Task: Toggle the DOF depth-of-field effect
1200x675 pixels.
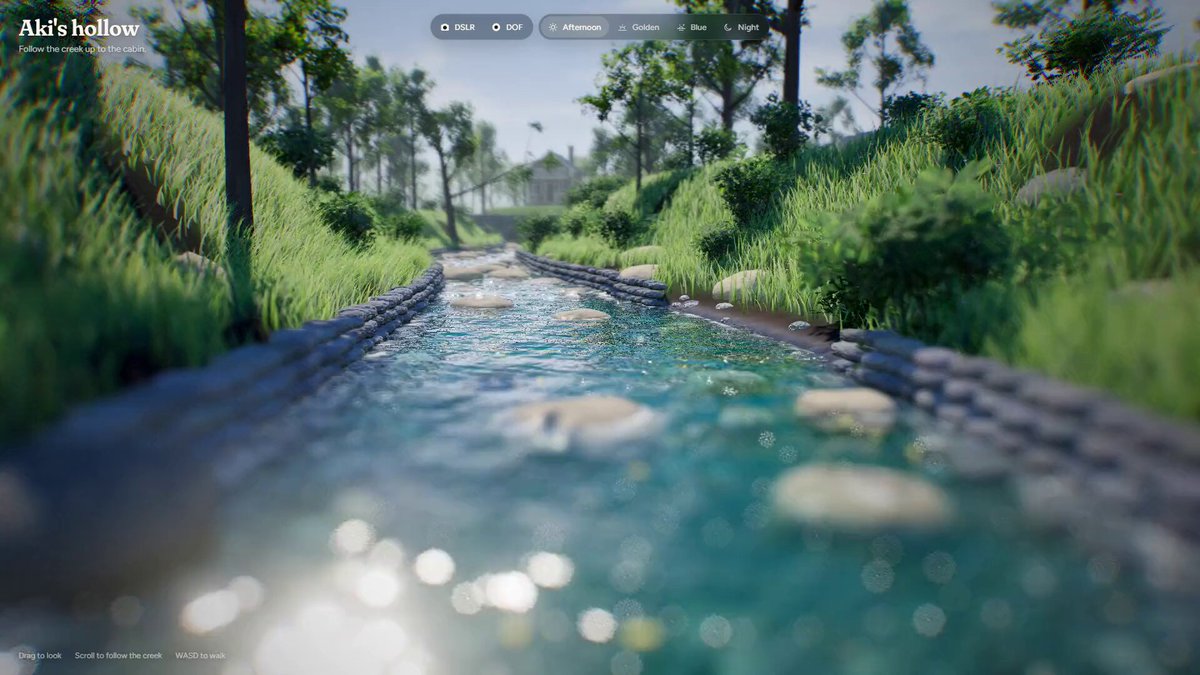Action: coord(507,27)
